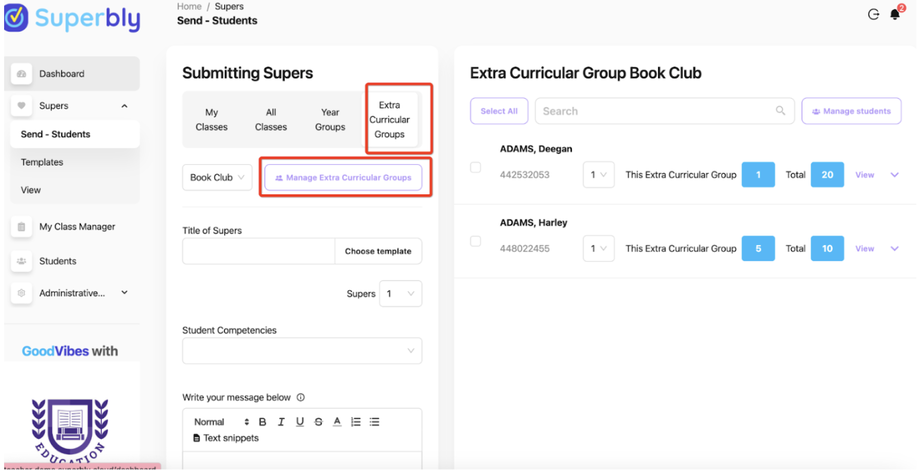Click the Choose template button
This screenshot has width=920, height=471.
378,251
